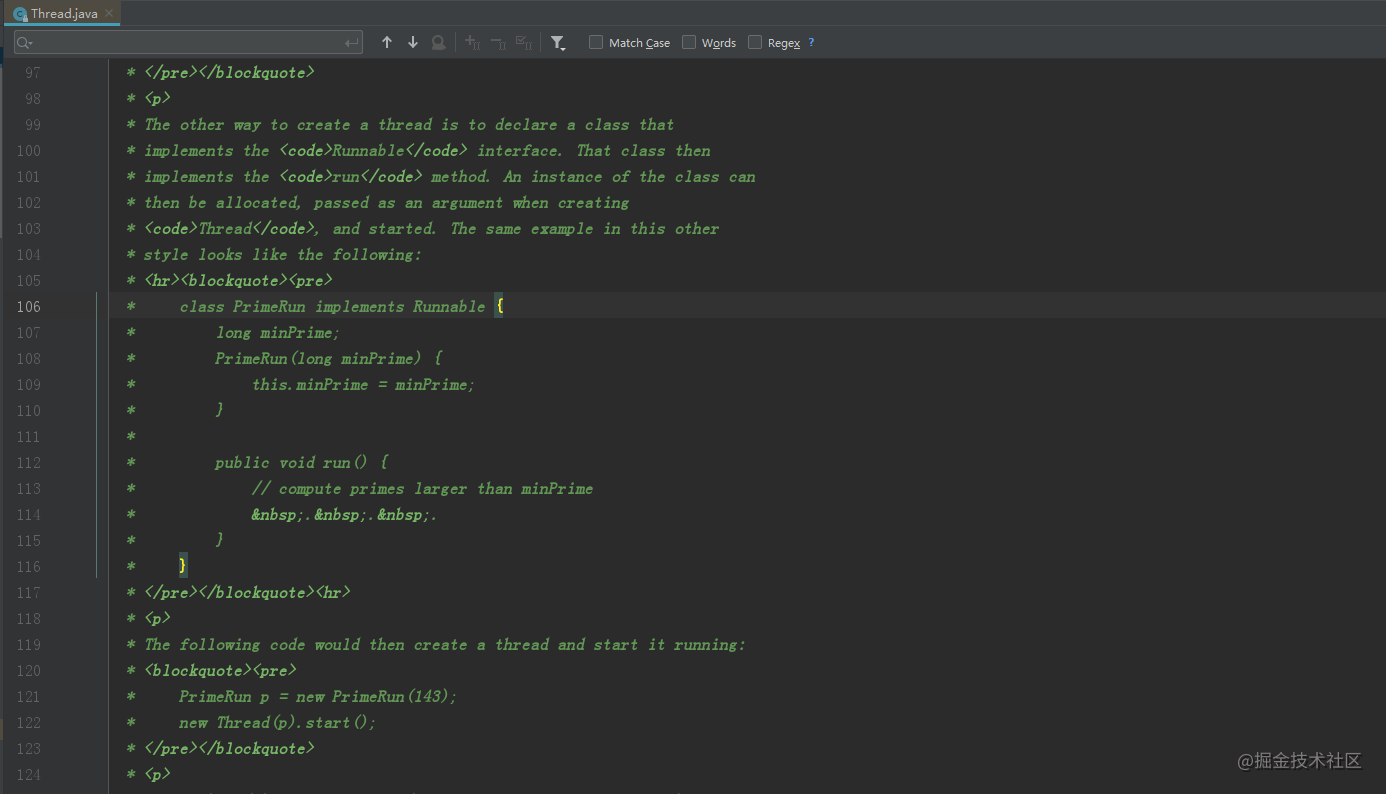This screenshot has width=1386, height=794.
Task: Go to next occurrence with down arrow
Action: tap(413, 42)
